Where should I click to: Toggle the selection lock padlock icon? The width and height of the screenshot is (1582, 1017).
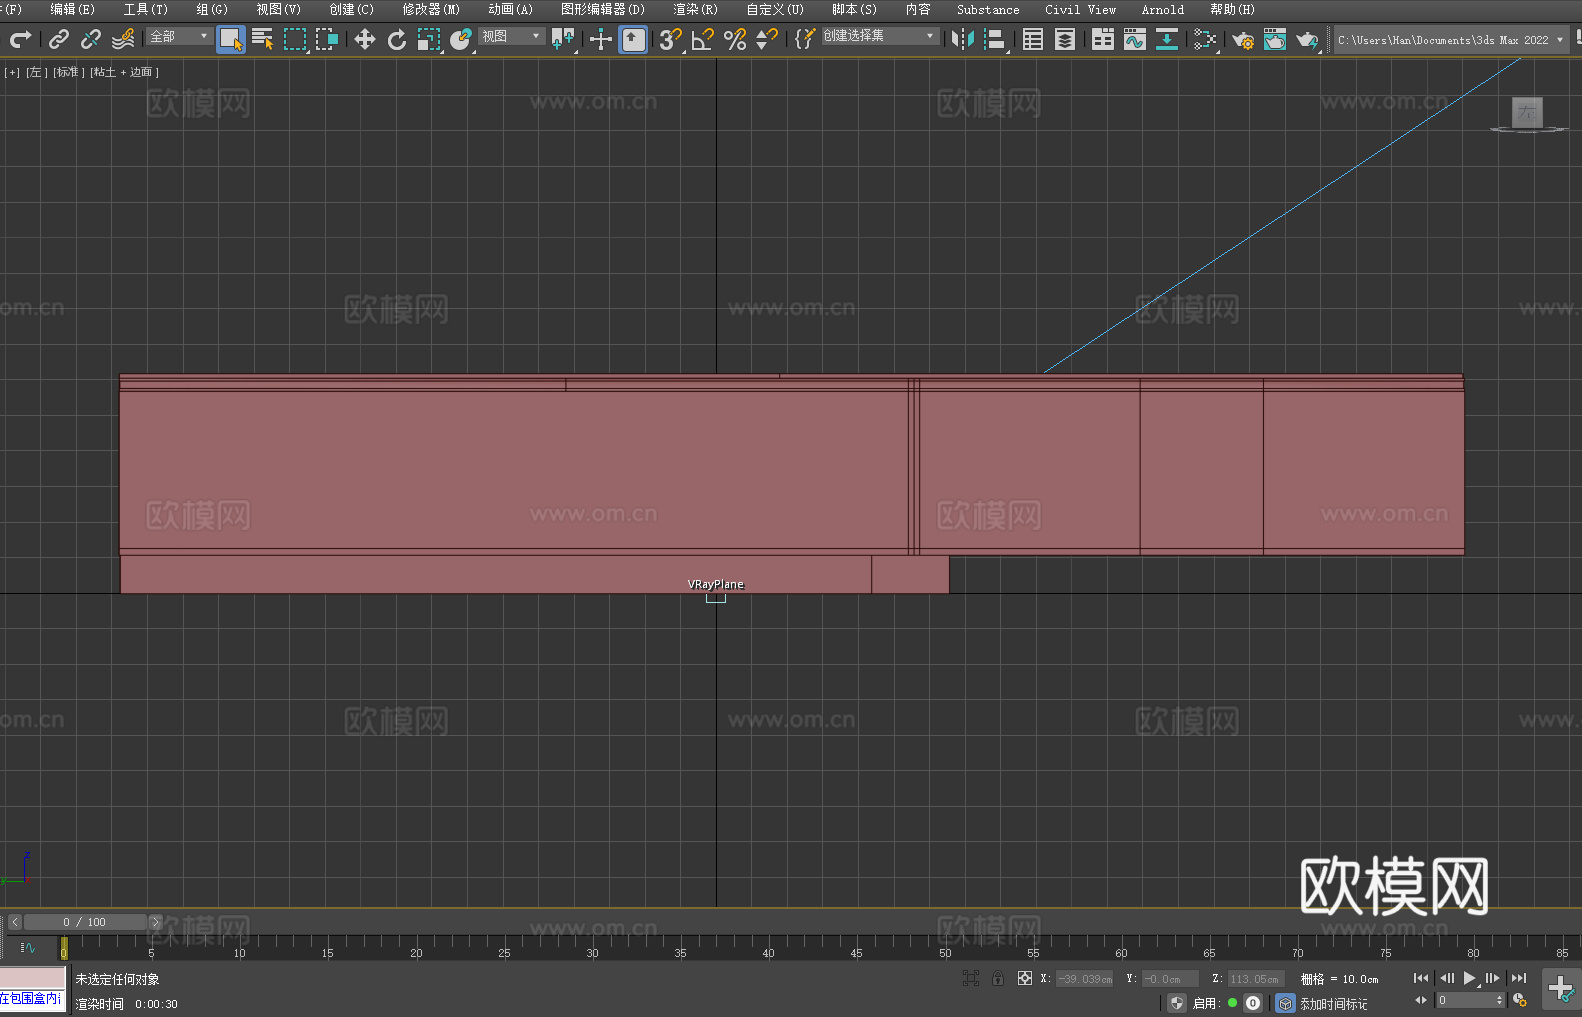point(998,978)
